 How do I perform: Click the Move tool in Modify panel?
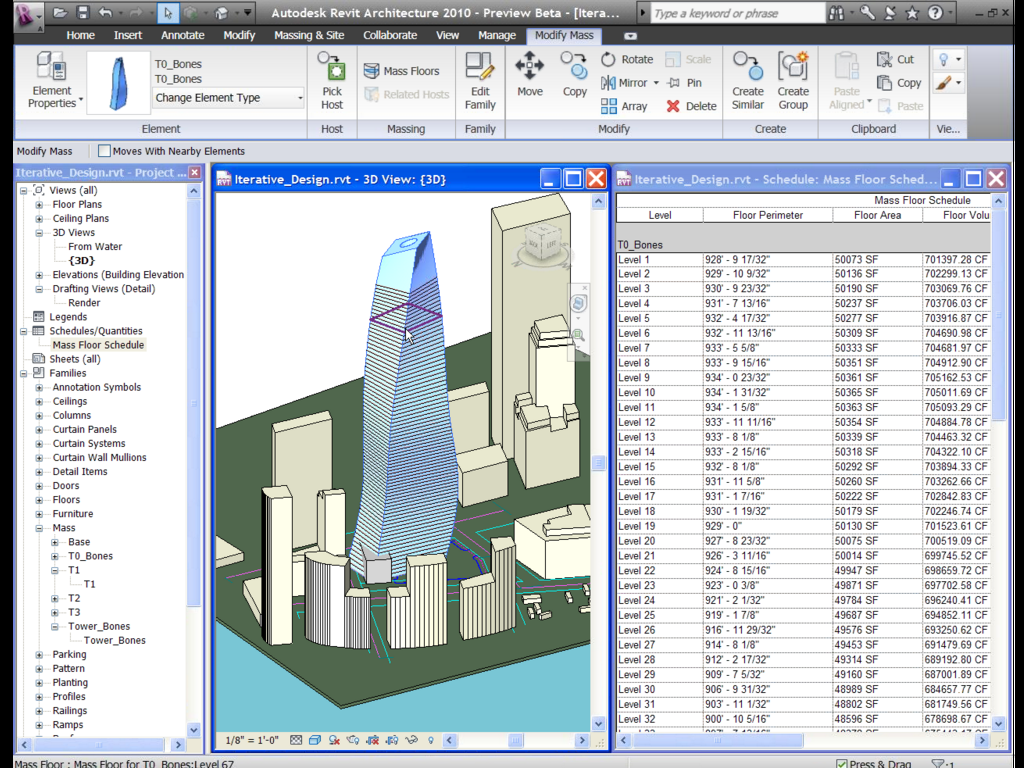pos(529,75)
